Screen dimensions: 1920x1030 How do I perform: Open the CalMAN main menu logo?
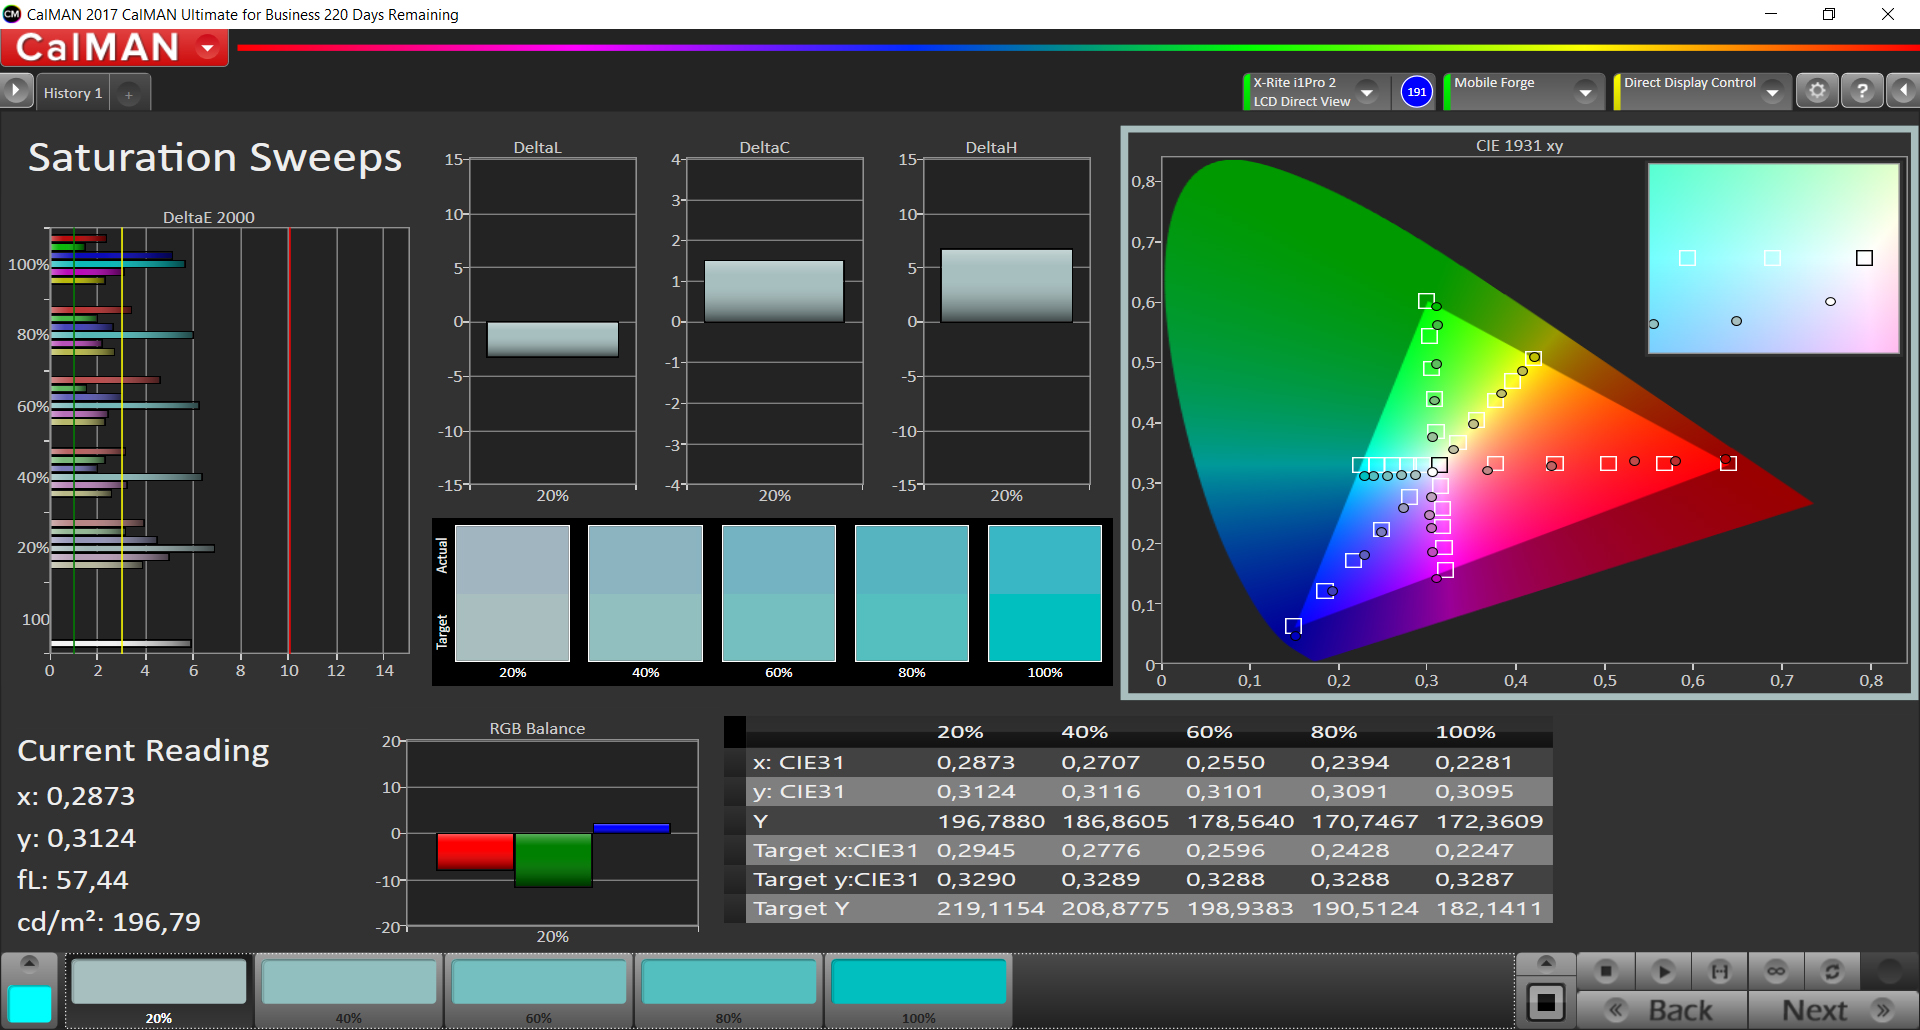click(114, 47)
